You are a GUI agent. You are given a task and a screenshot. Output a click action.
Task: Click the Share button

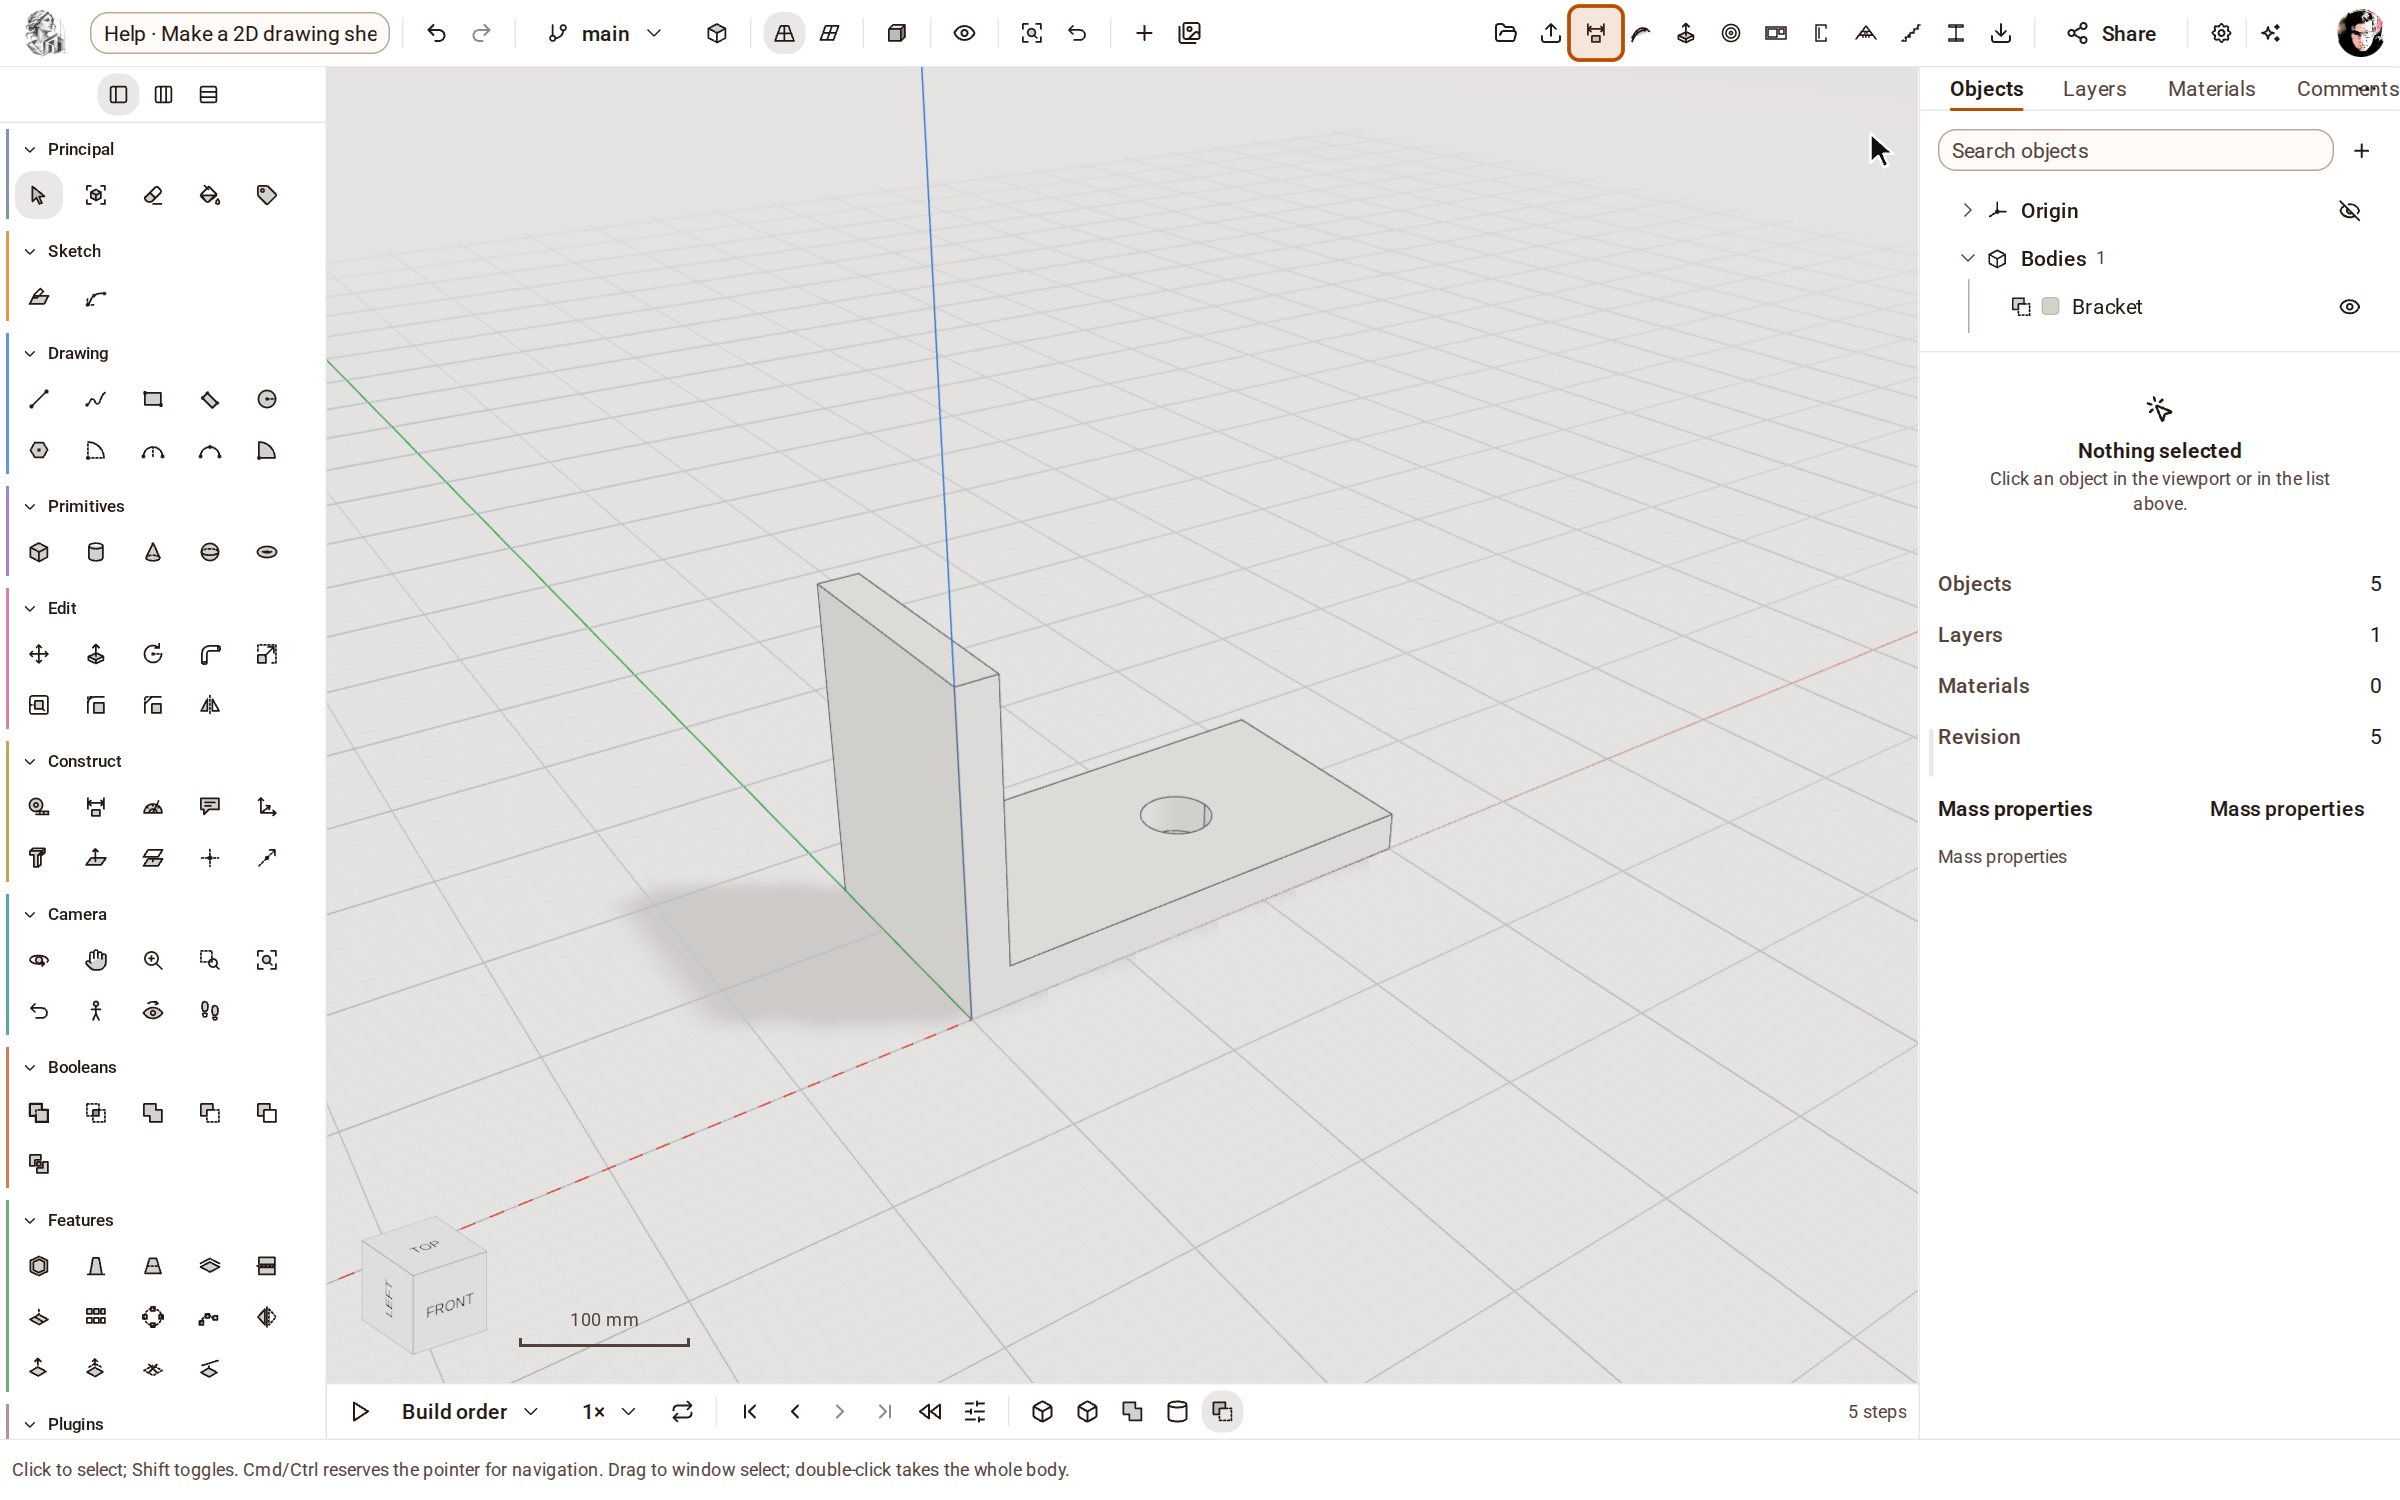(x=2111, y=33)
